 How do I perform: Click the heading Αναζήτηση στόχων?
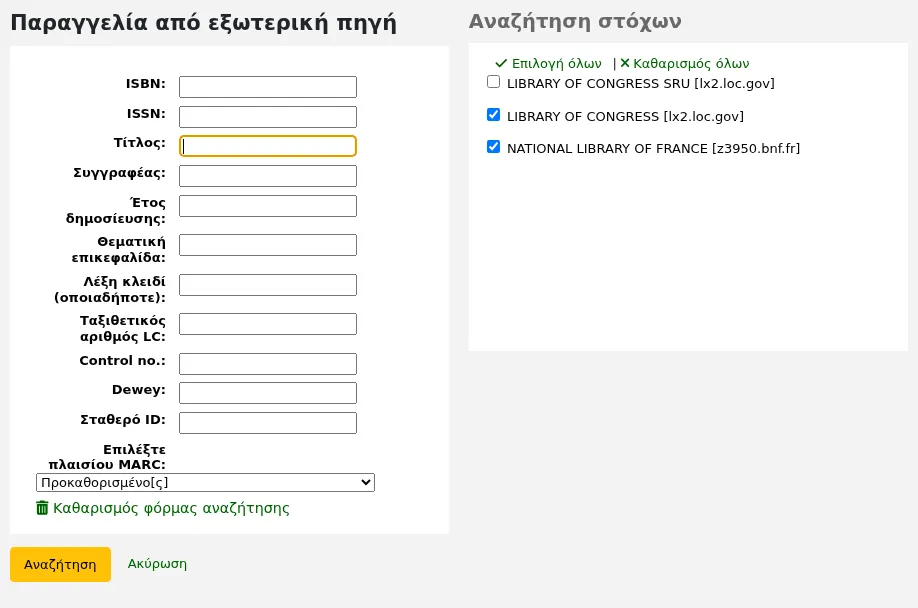click(575, 21)
